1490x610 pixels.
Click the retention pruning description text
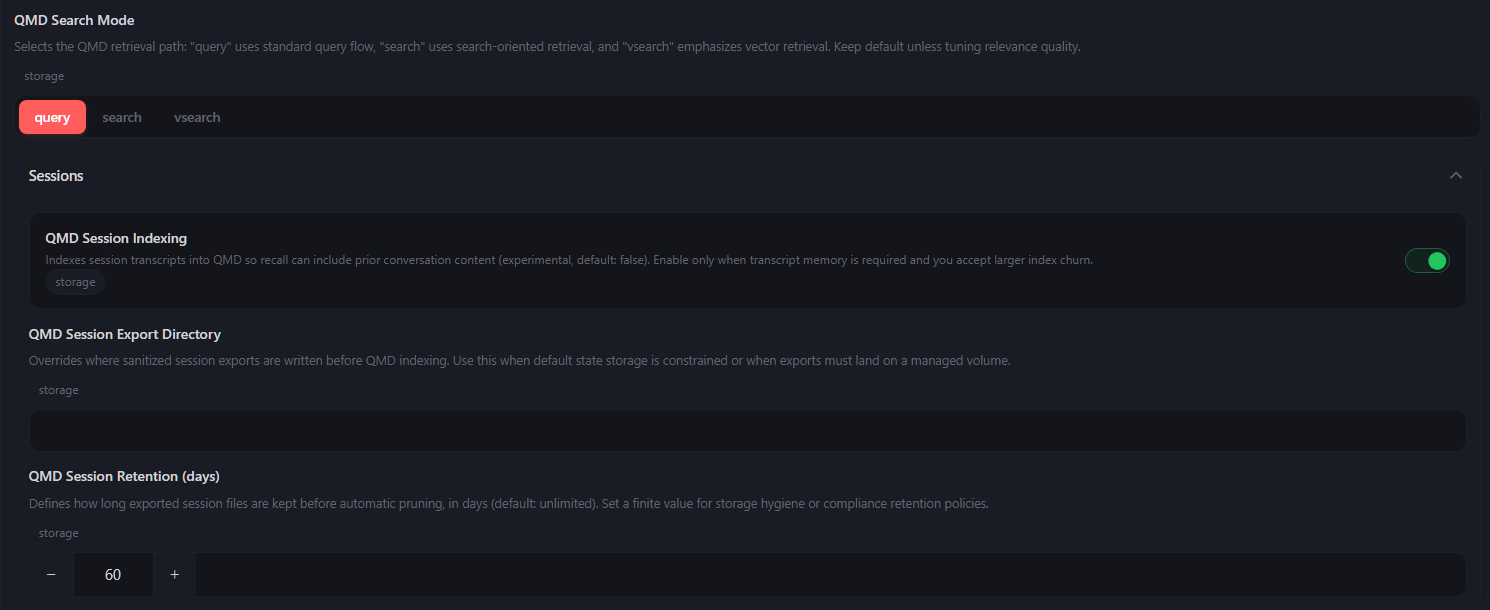click(508, 504)
